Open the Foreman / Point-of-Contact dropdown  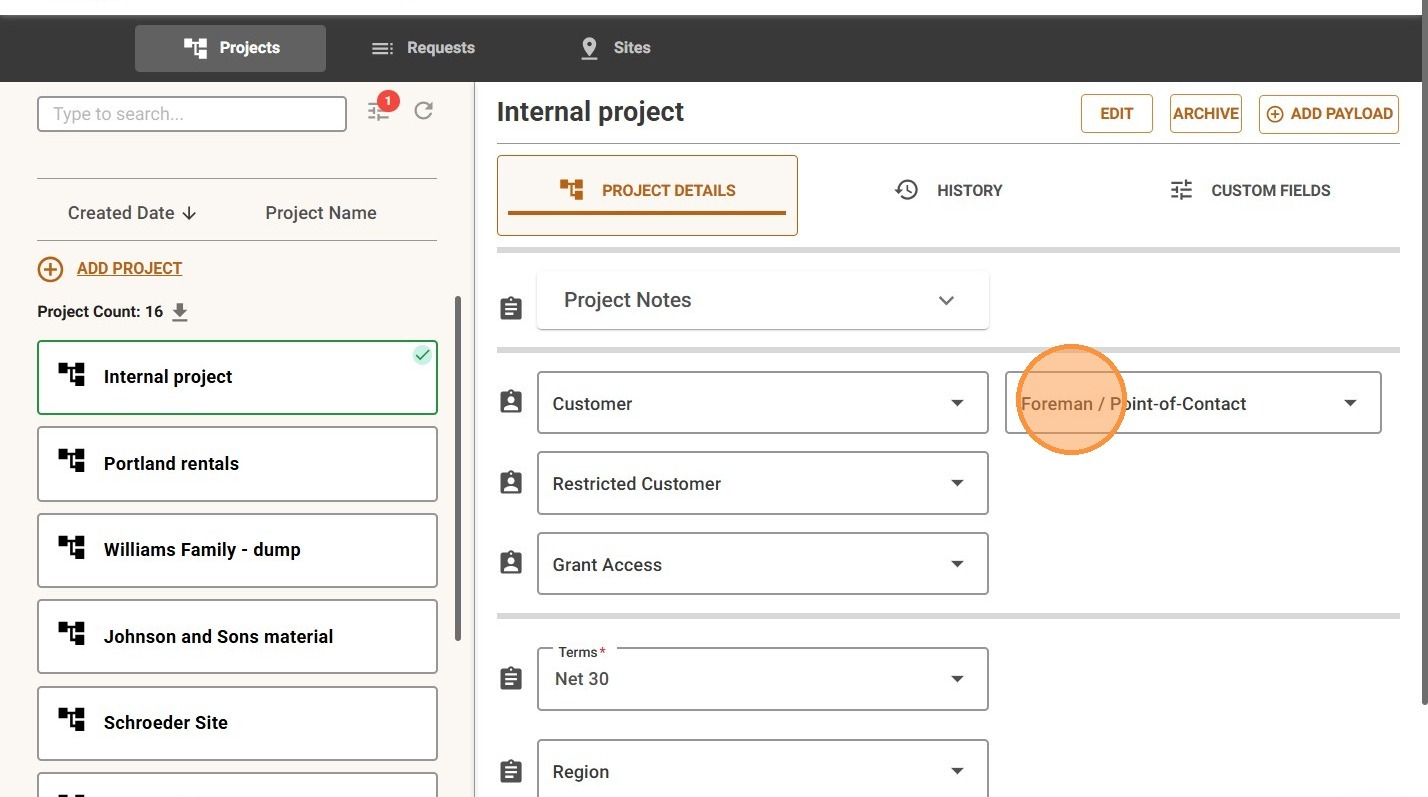click(x=1193, y=403)
